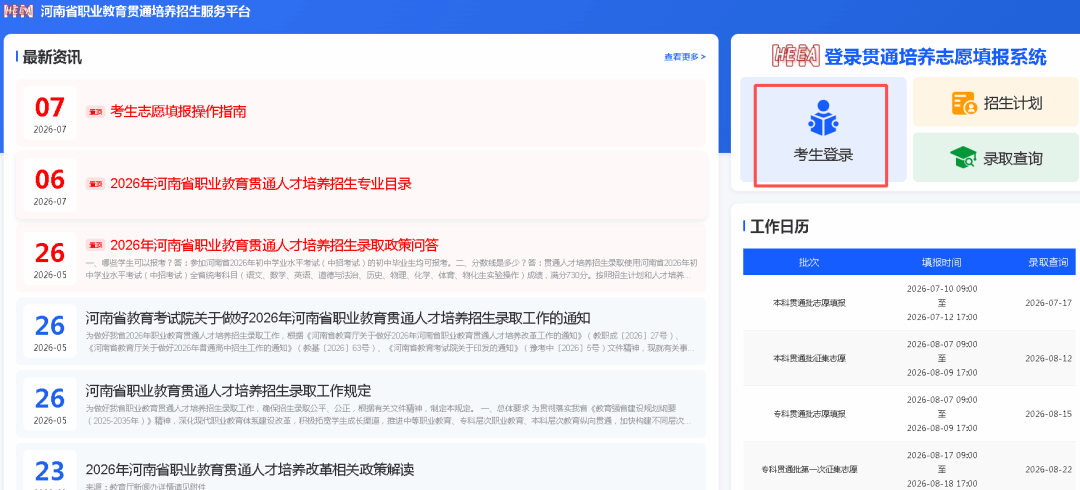Open 2026年河南省职业教育贯通人才培养招生专业目录

(x=261, y=184)
